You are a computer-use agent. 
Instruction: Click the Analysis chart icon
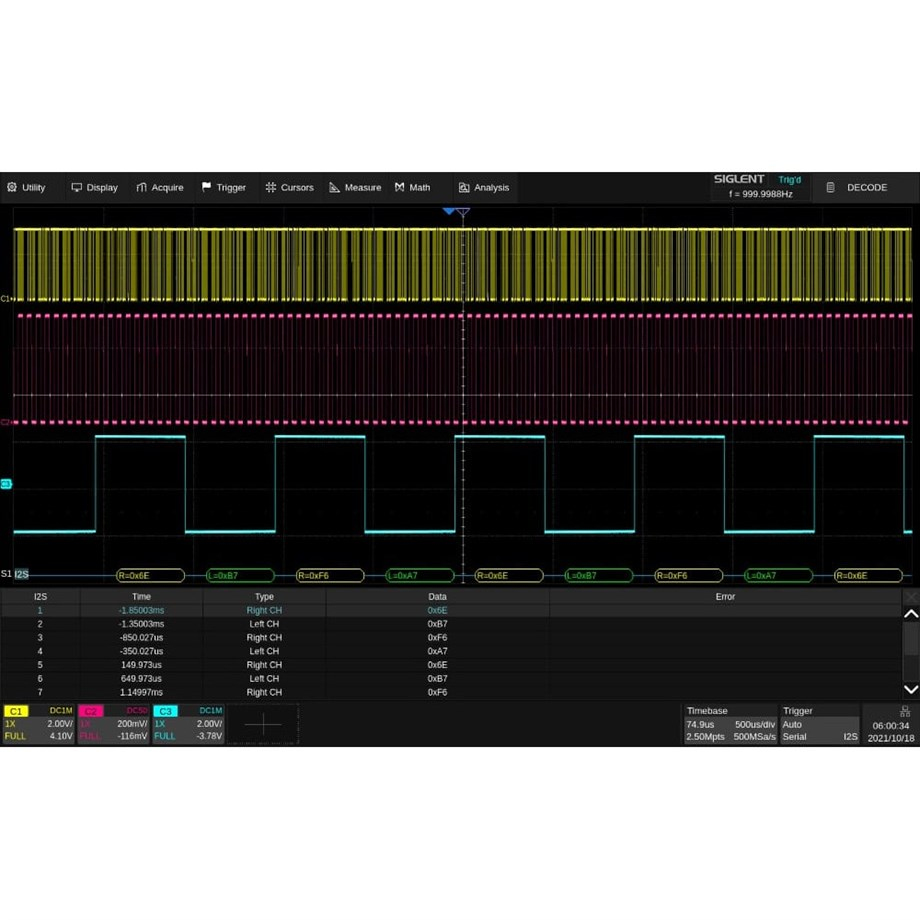(464, 187)
